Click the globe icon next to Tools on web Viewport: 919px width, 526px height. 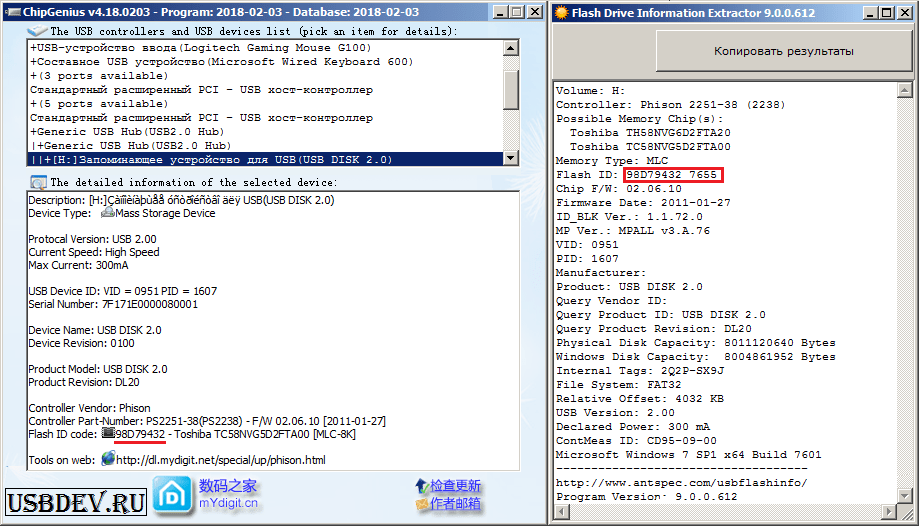[x=108, y=459]
